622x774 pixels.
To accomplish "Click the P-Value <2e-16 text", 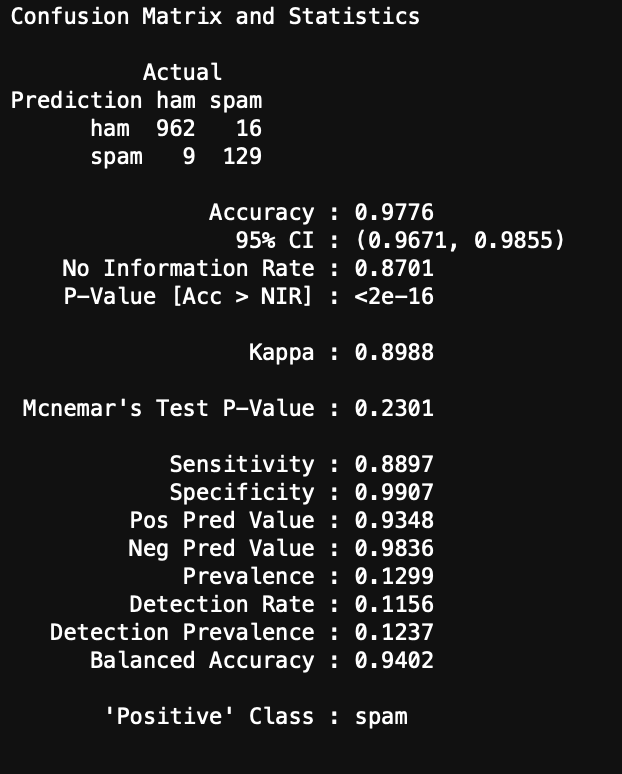I will tap(394, 296).
